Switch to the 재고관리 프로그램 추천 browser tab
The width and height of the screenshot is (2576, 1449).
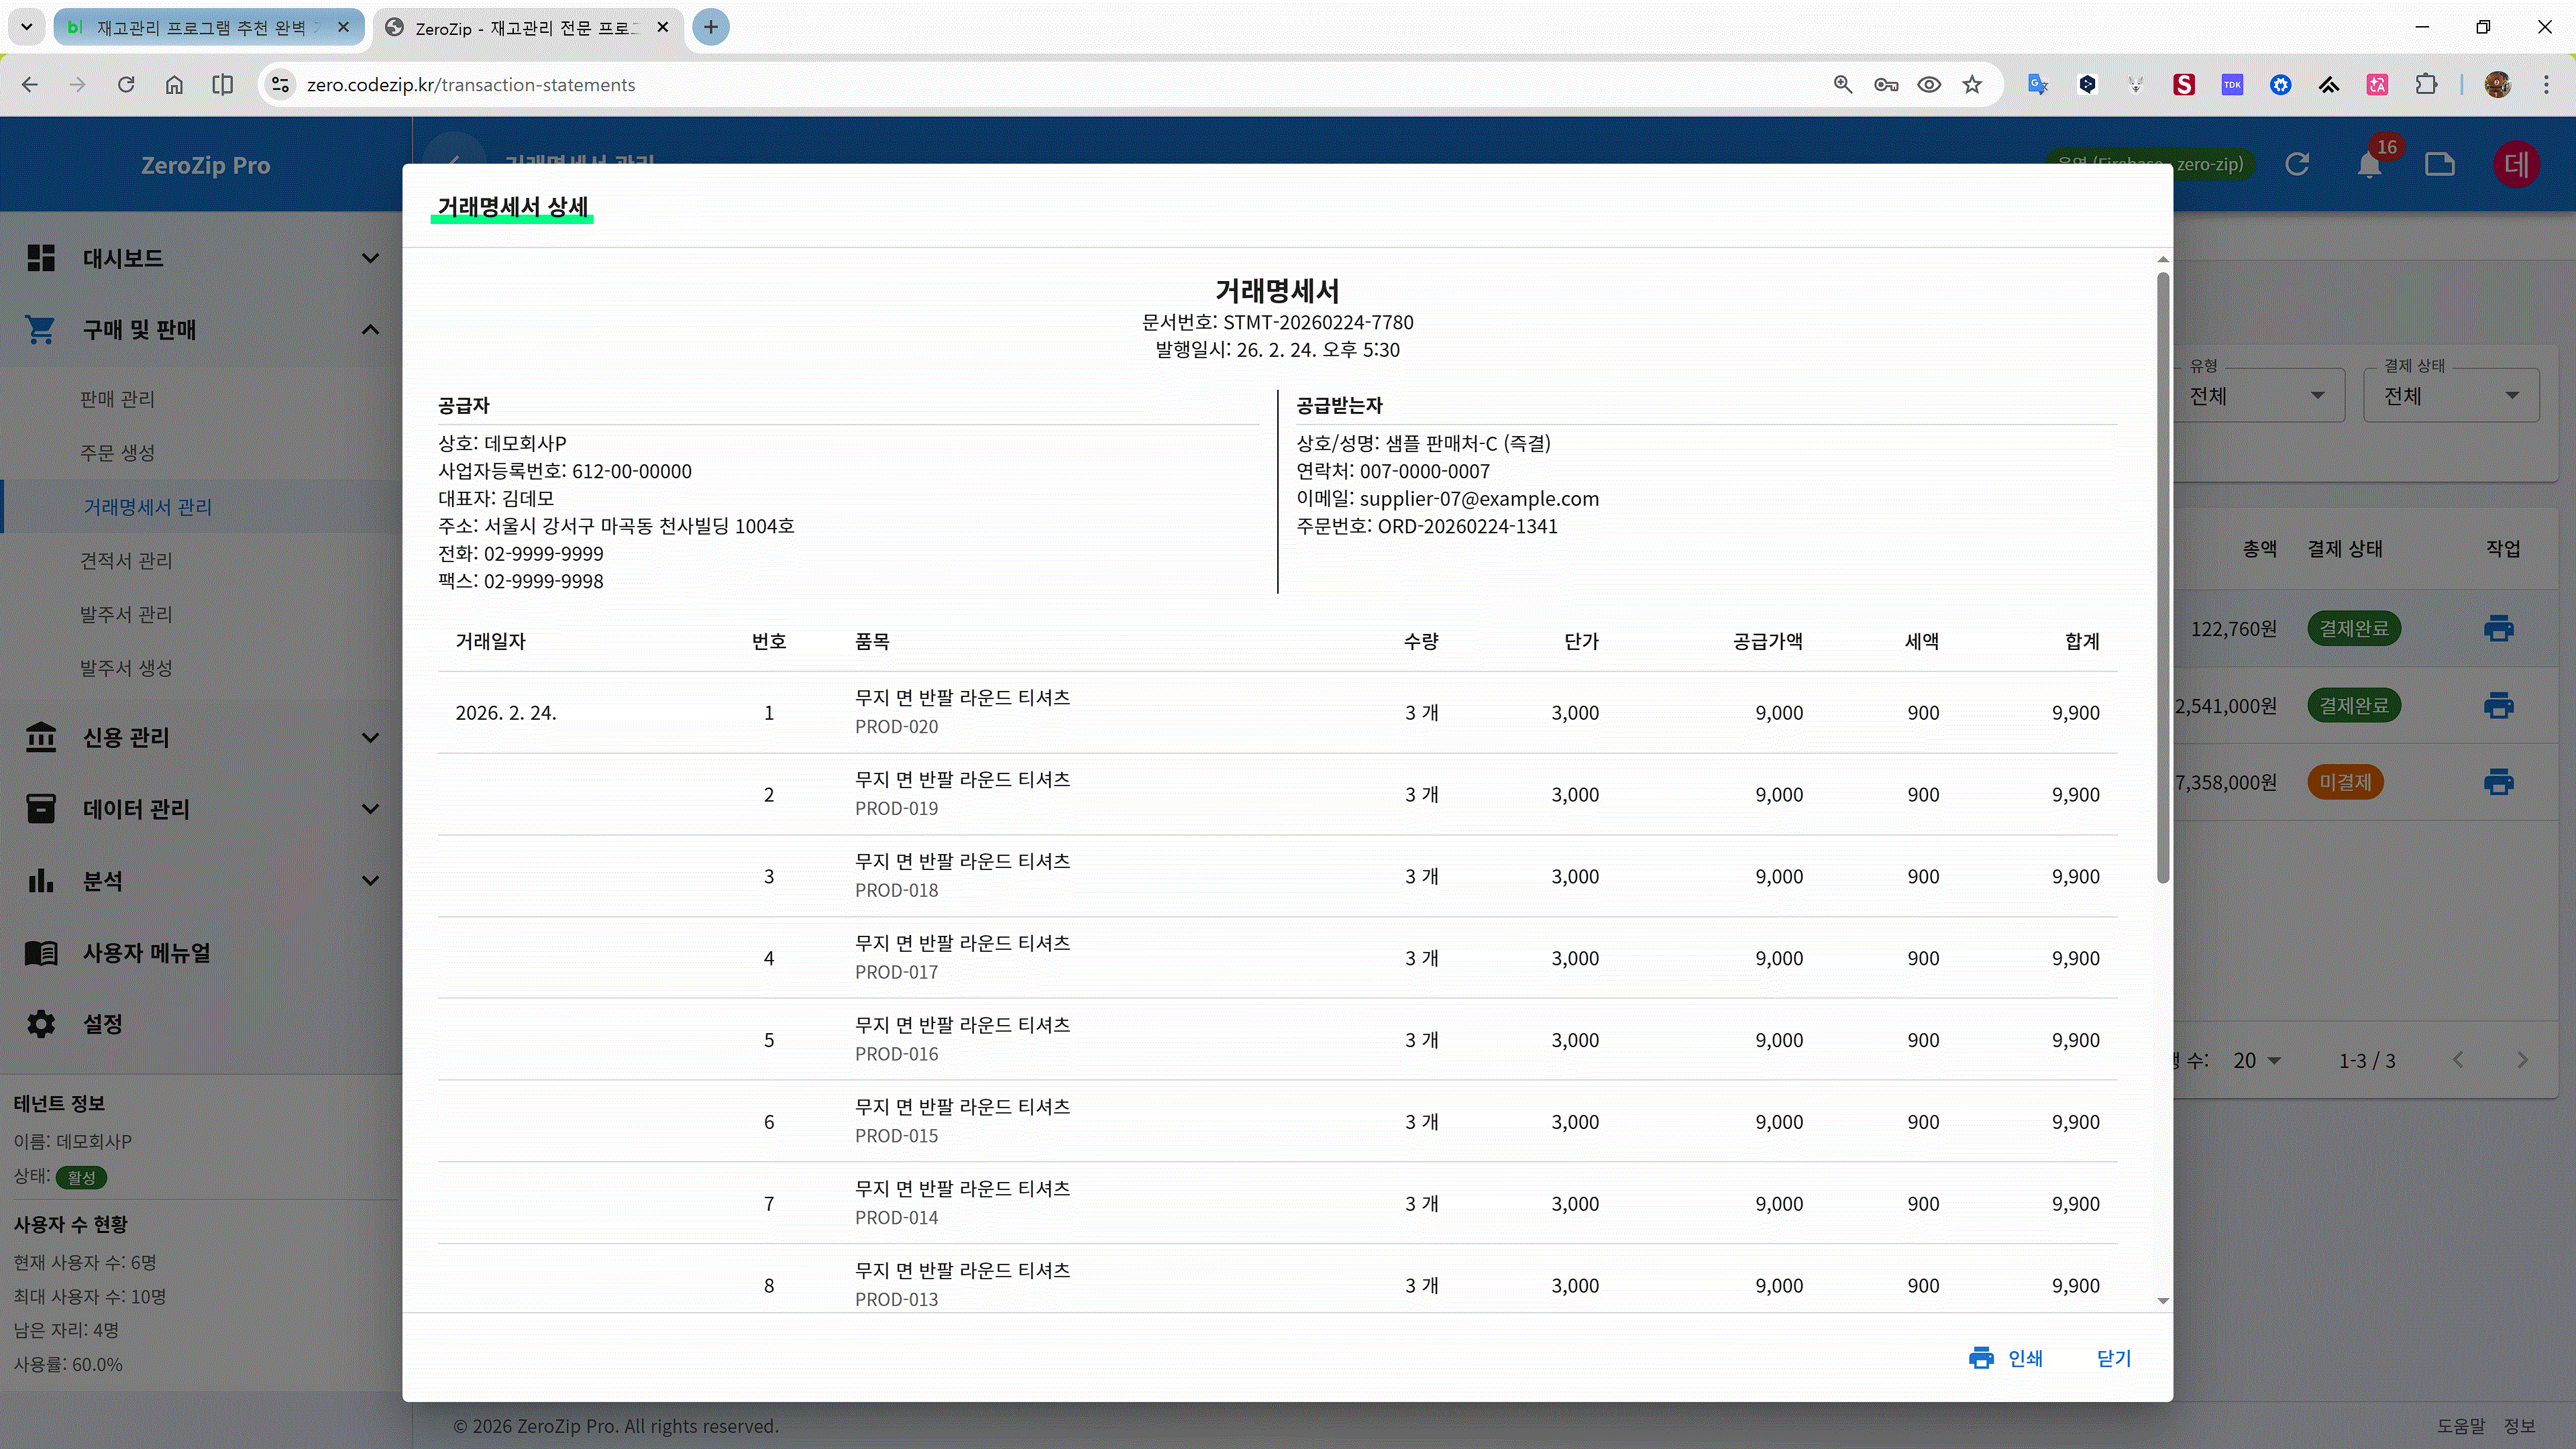(200, 28)
